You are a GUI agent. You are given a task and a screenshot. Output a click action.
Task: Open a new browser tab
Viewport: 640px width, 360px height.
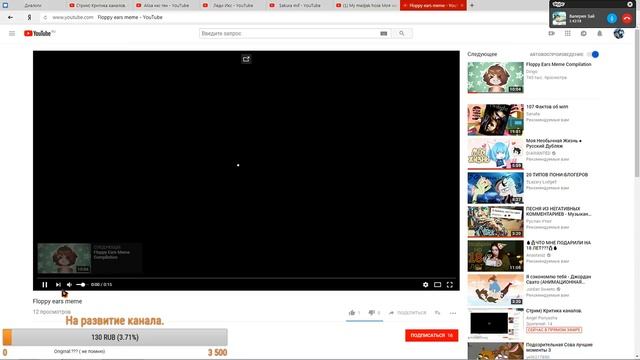tap(472, 5)
